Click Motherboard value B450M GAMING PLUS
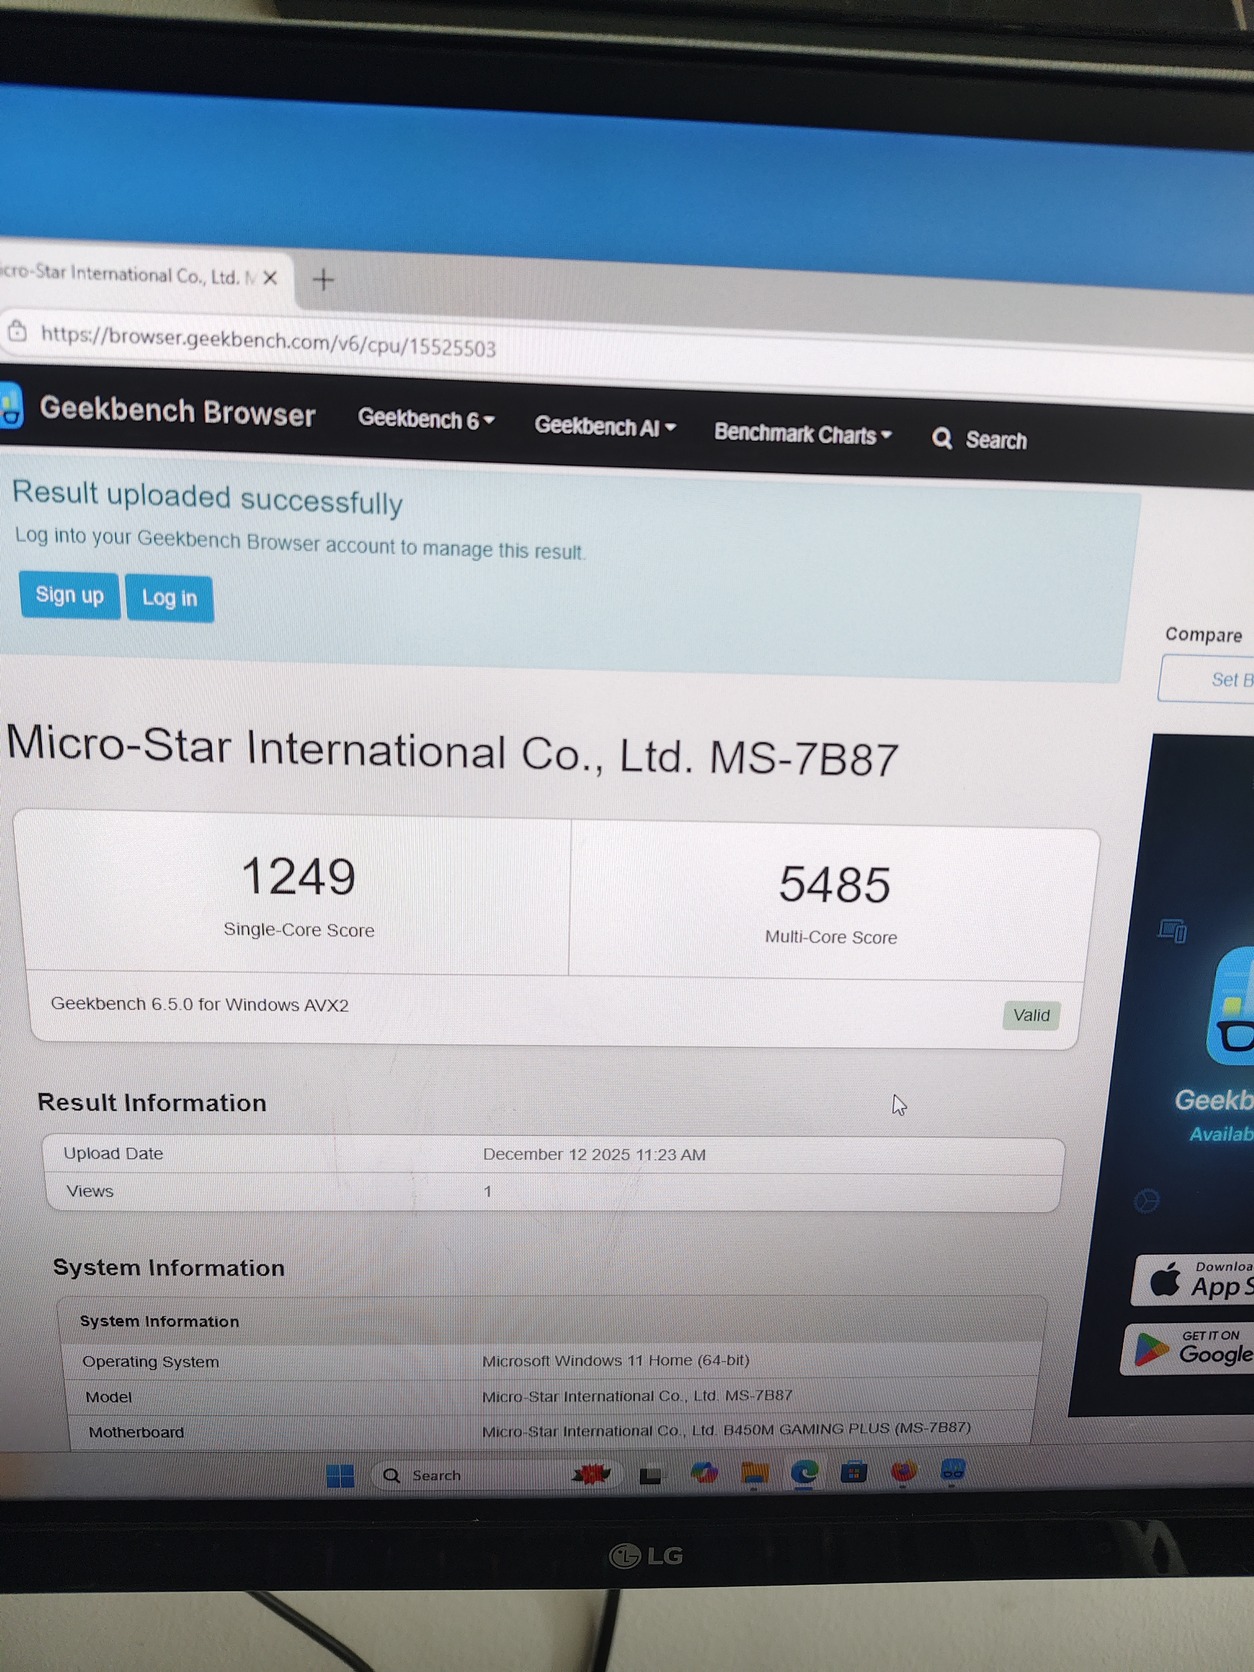Image resolution: width=1254 pixels, height=1672 pixels. (x=726, y=1429)
